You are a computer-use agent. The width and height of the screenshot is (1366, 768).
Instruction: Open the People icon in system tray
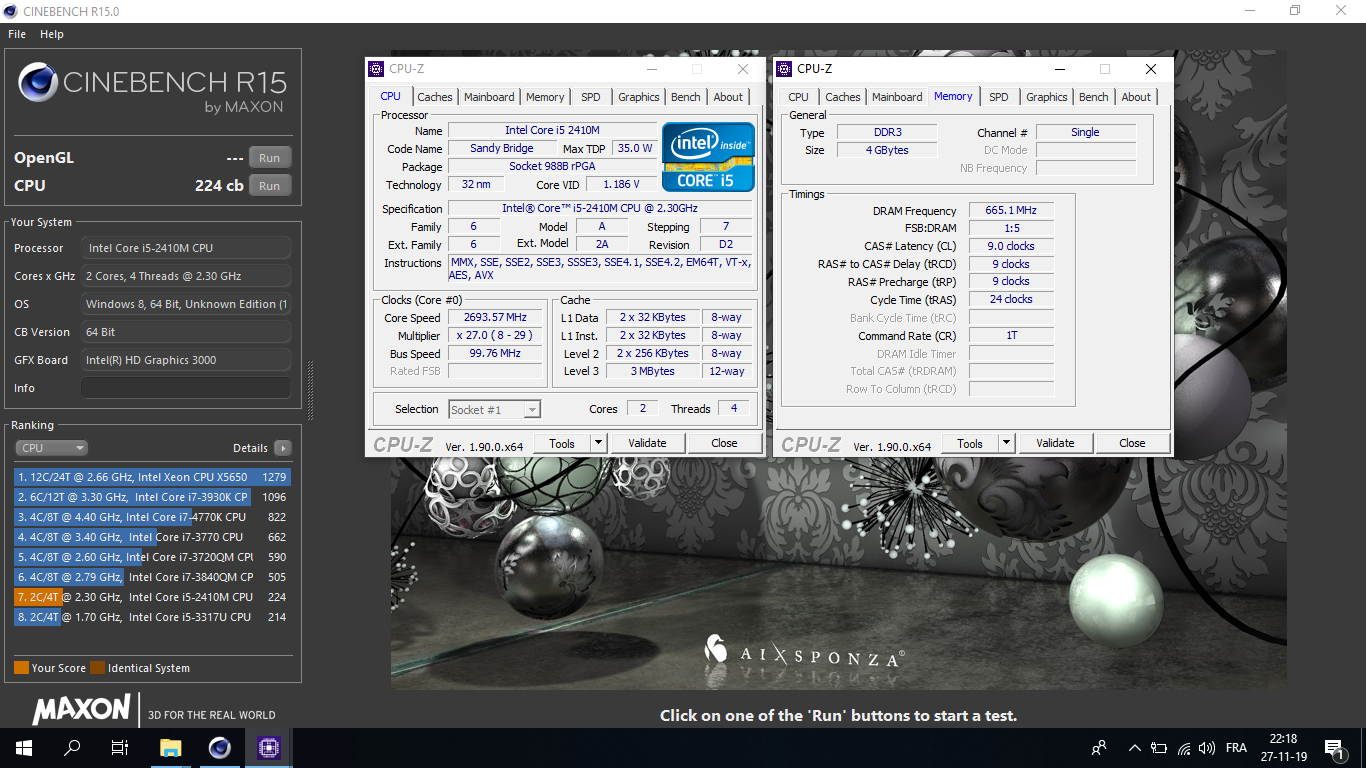click(1099, 748)
